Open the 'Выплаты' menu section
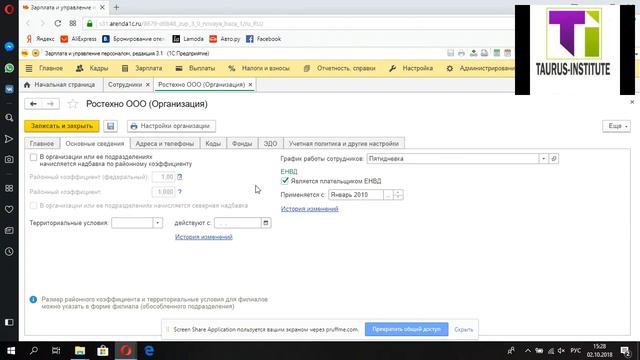Image resolution: width=640 pixels, height=360 pixels. click(x=196, y=69)
